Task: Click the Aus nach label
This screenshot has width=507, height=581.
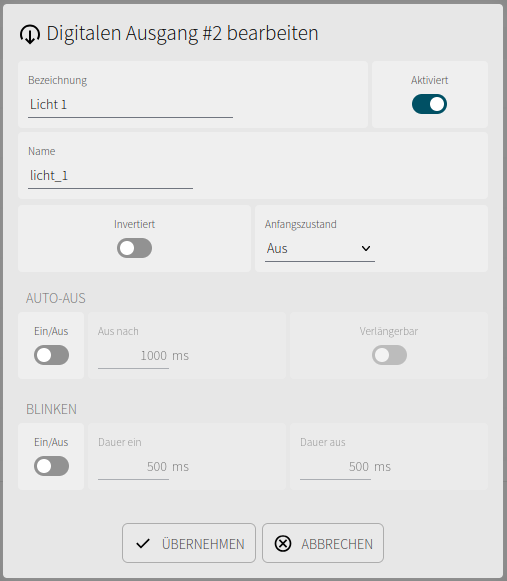Action: point(118,331)
